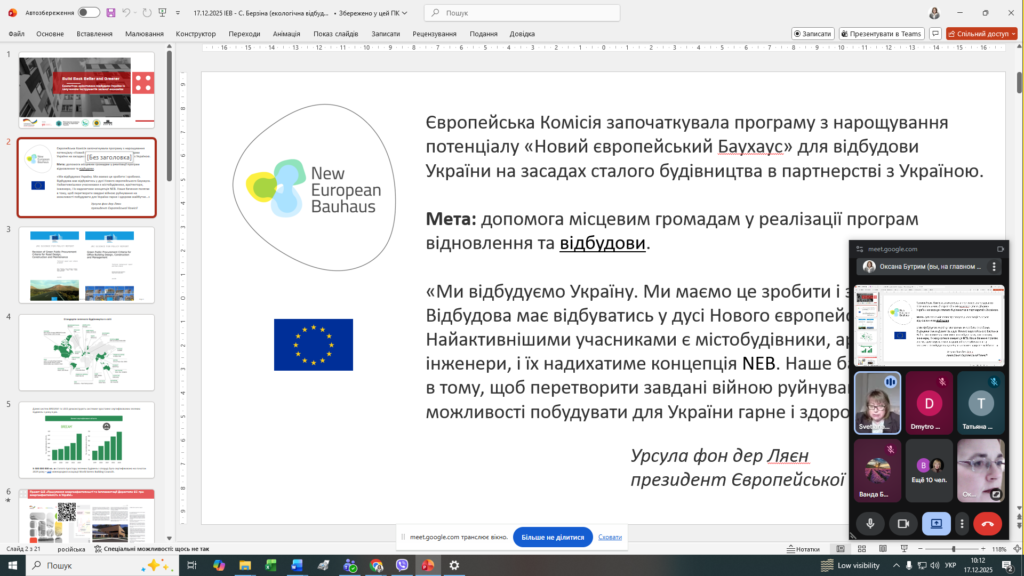This screenshot has height=576, width=1024.
Task: Open the comments pane icon
Action: click(x=935, y=33)
